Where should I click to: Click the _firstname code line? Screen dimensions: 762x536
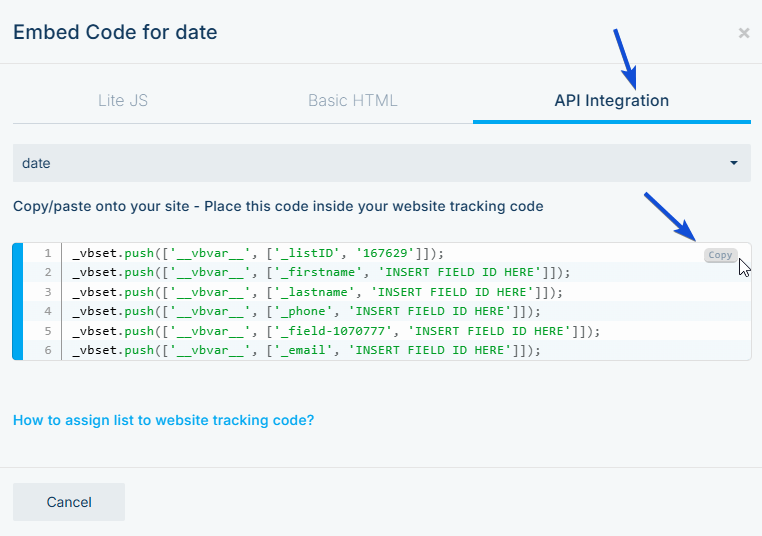pyautogui.click(x=321, y=272)
